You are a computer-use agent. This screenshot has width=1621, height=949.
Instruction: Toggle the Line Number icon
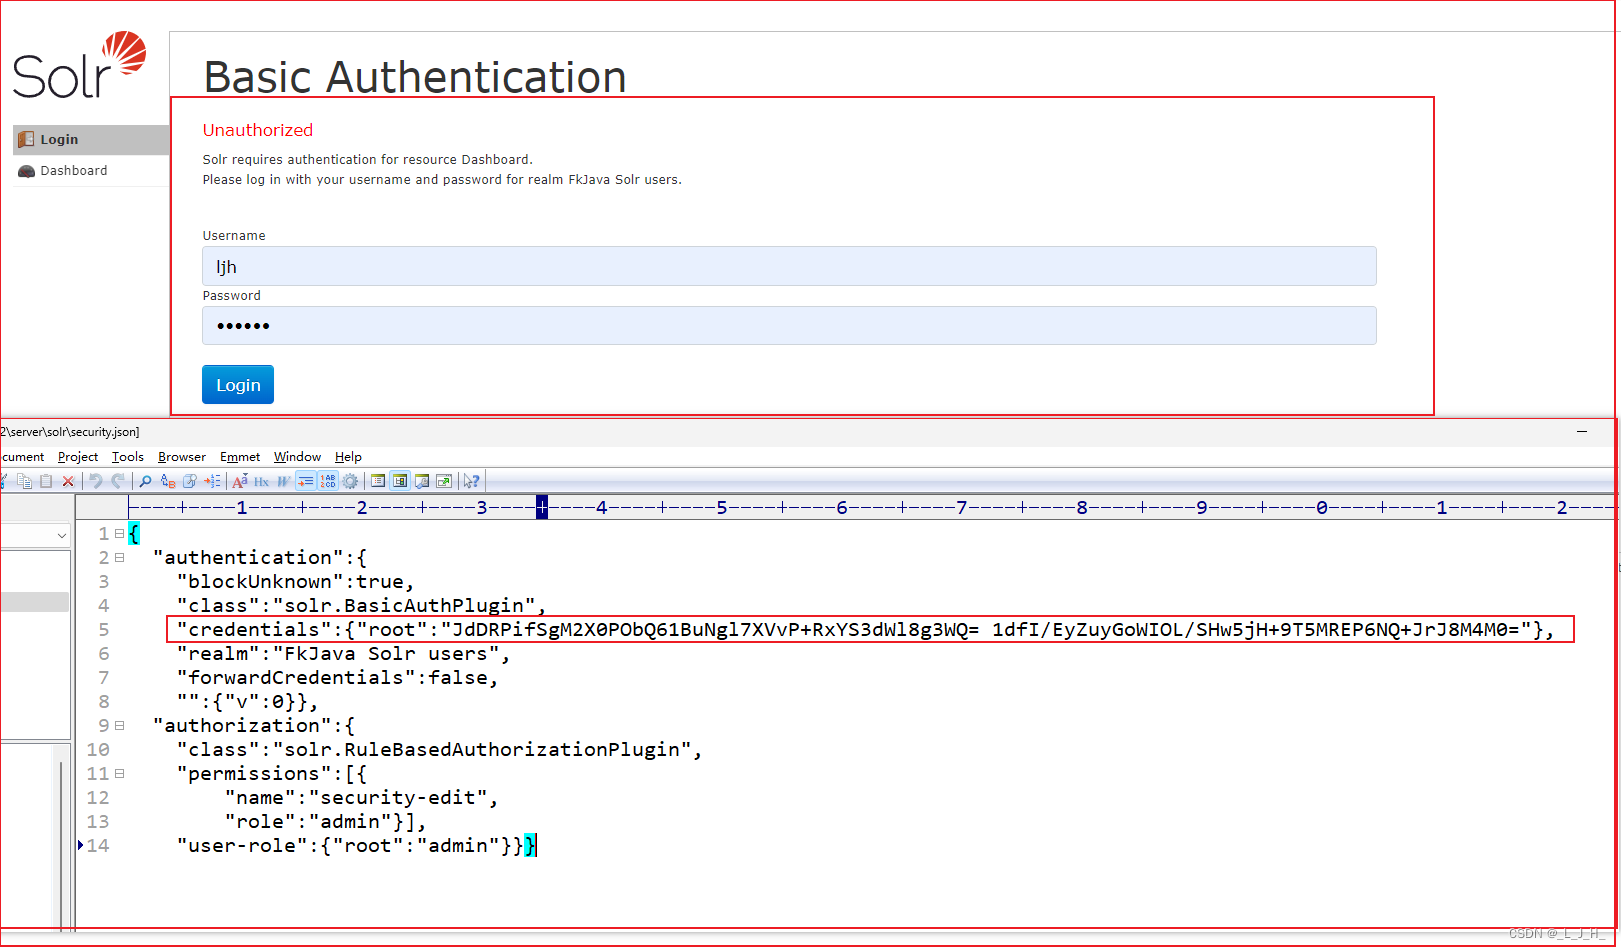click(328, 481)
